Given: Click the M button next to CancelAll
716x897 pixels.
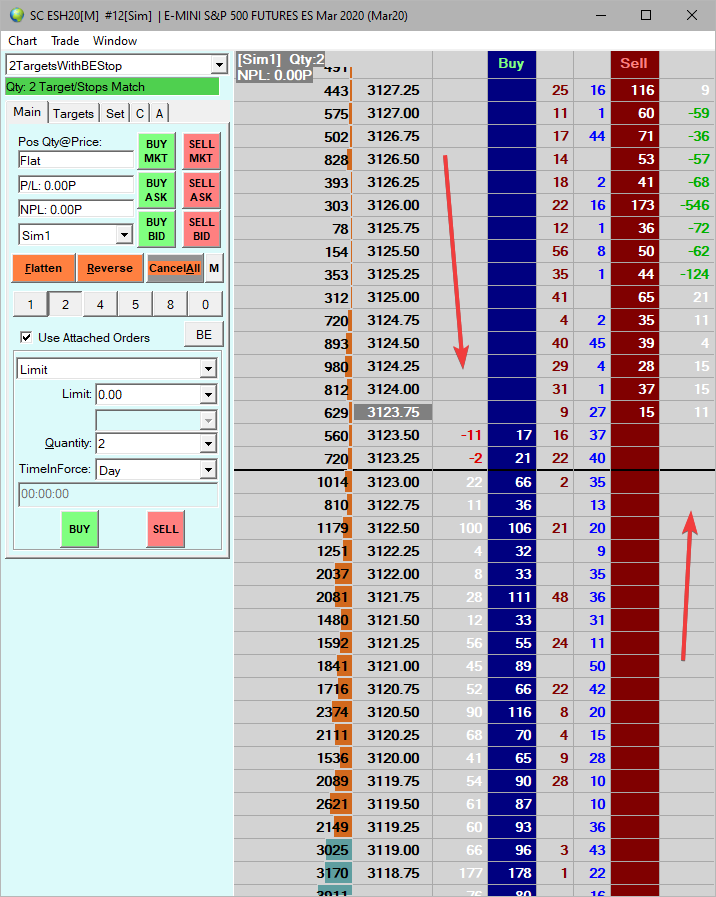Looking at the screenshot, I should [214, 268].
